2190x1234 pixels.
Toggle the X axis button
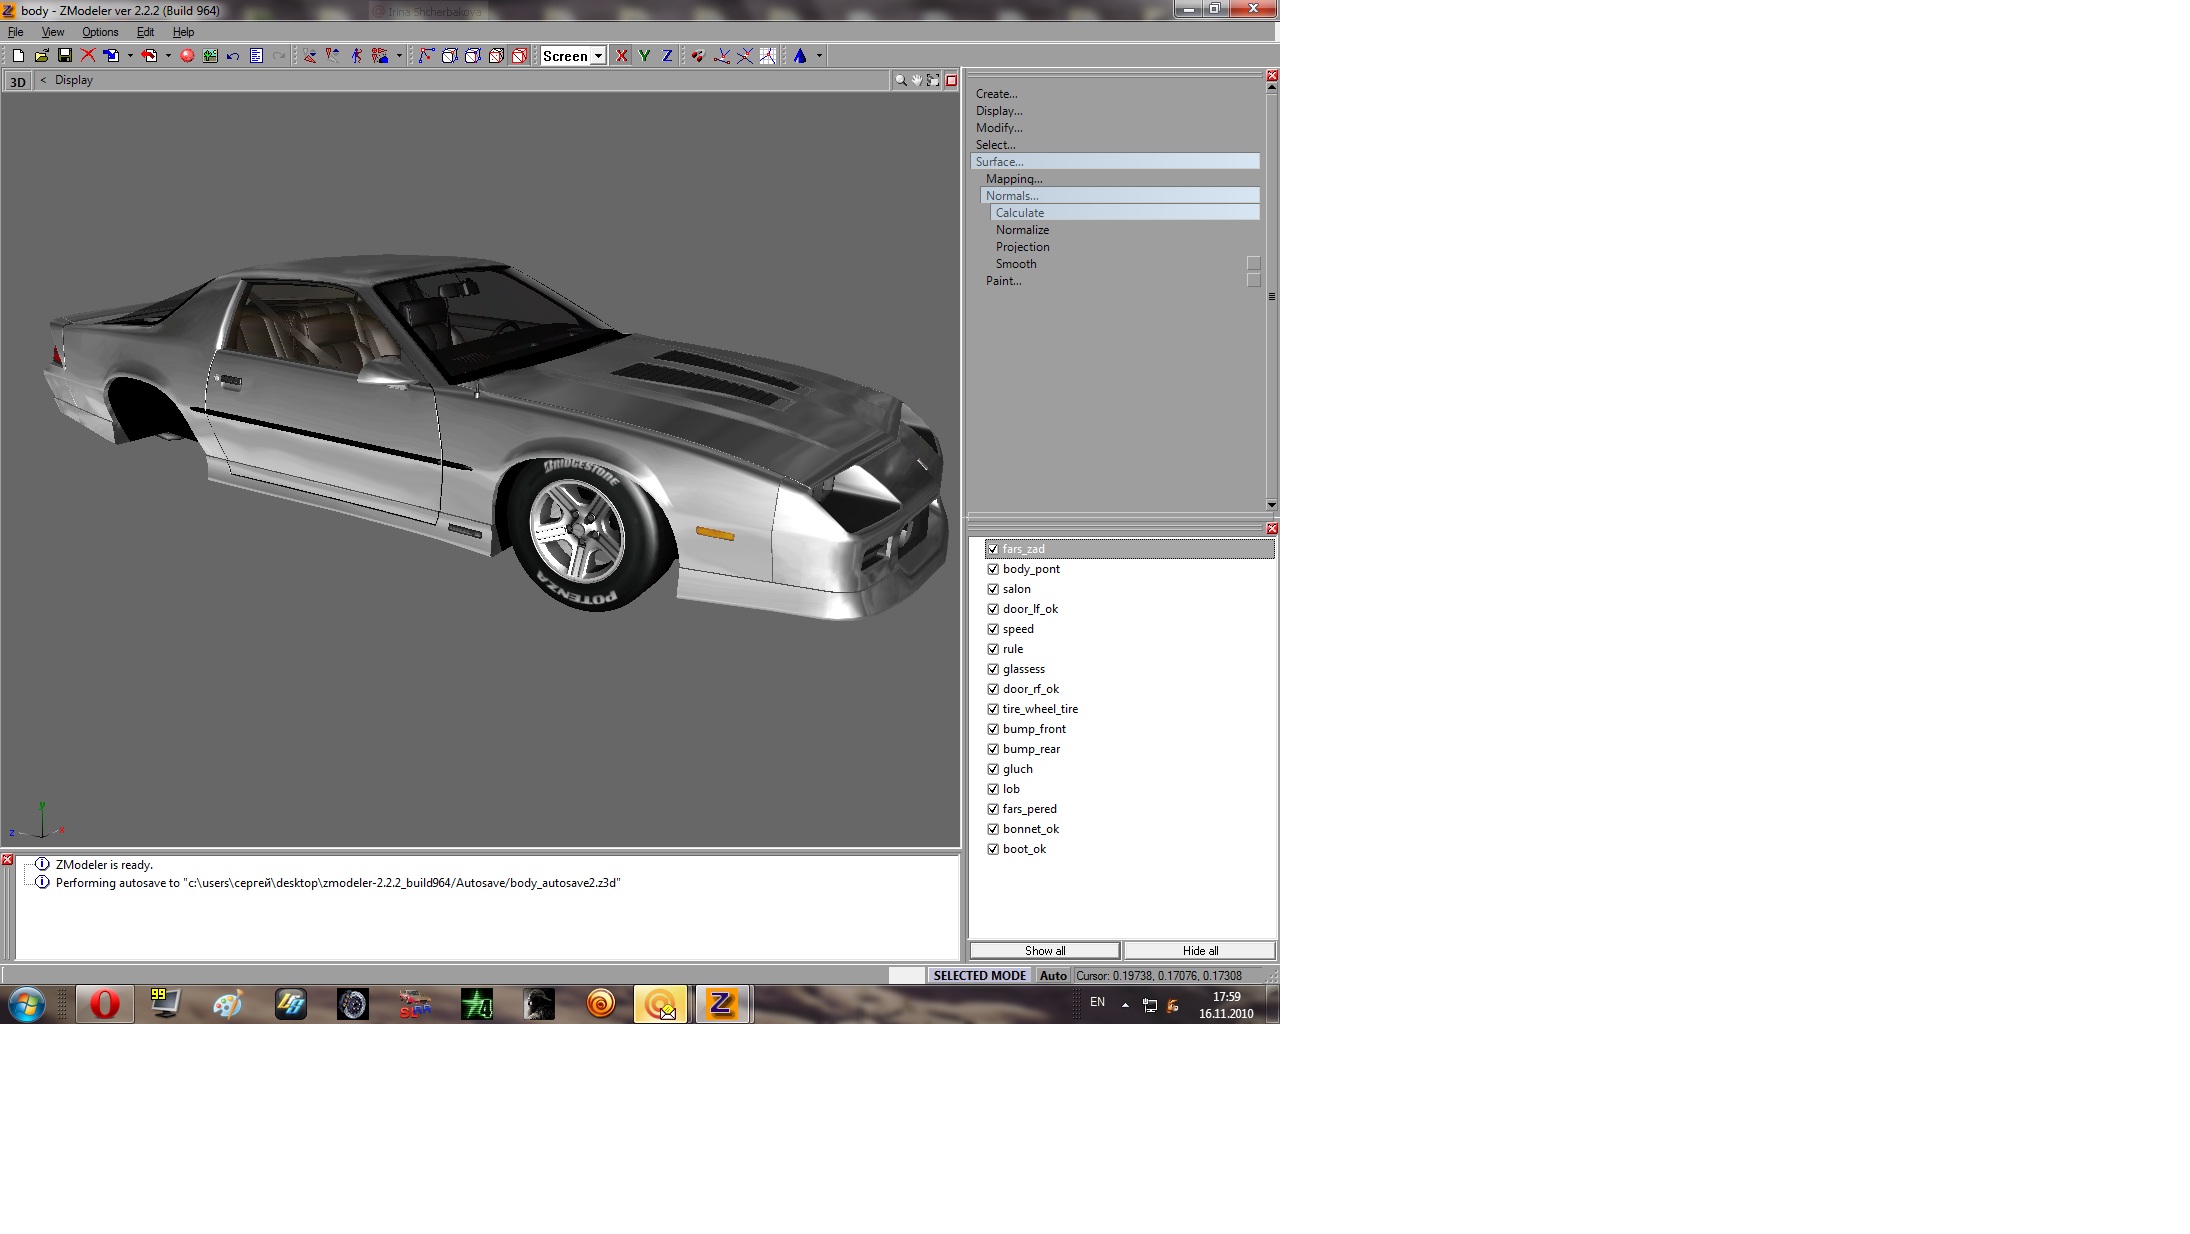coord(622,56)
